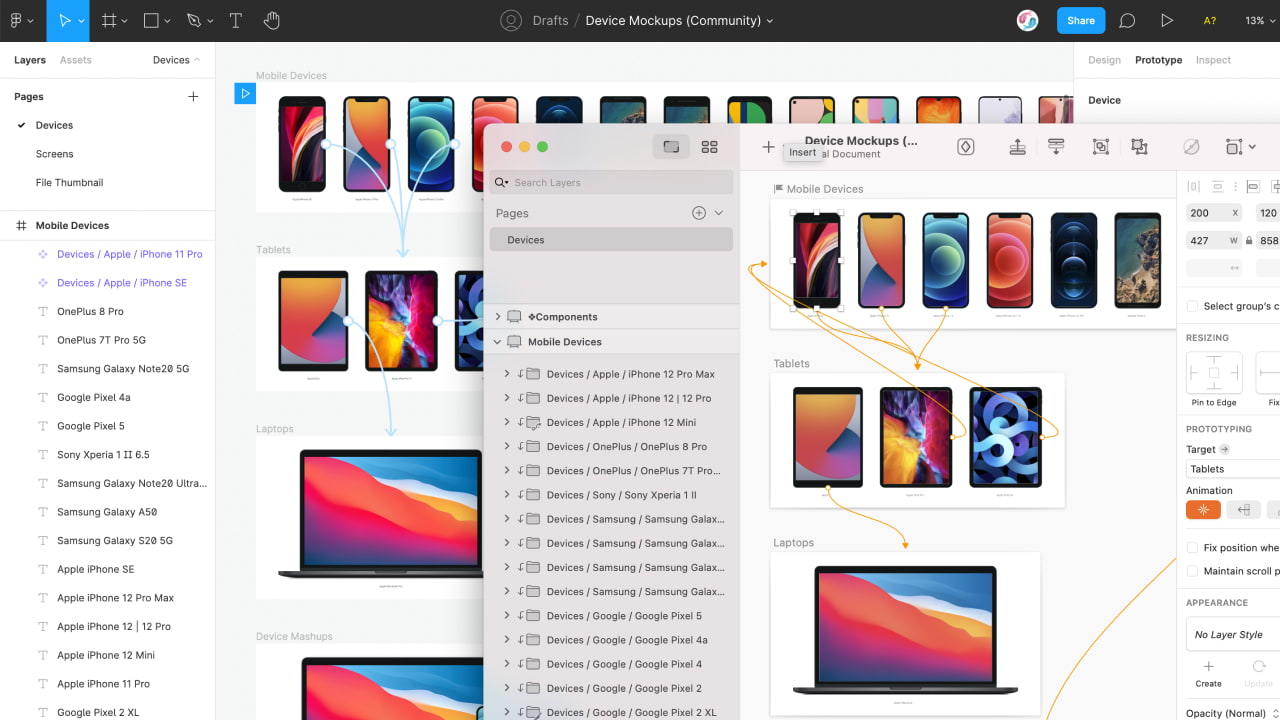This screenshot has width=1280, height=720.
Task: Click the X position field showing 200
Action: (x=1214, y=213)
